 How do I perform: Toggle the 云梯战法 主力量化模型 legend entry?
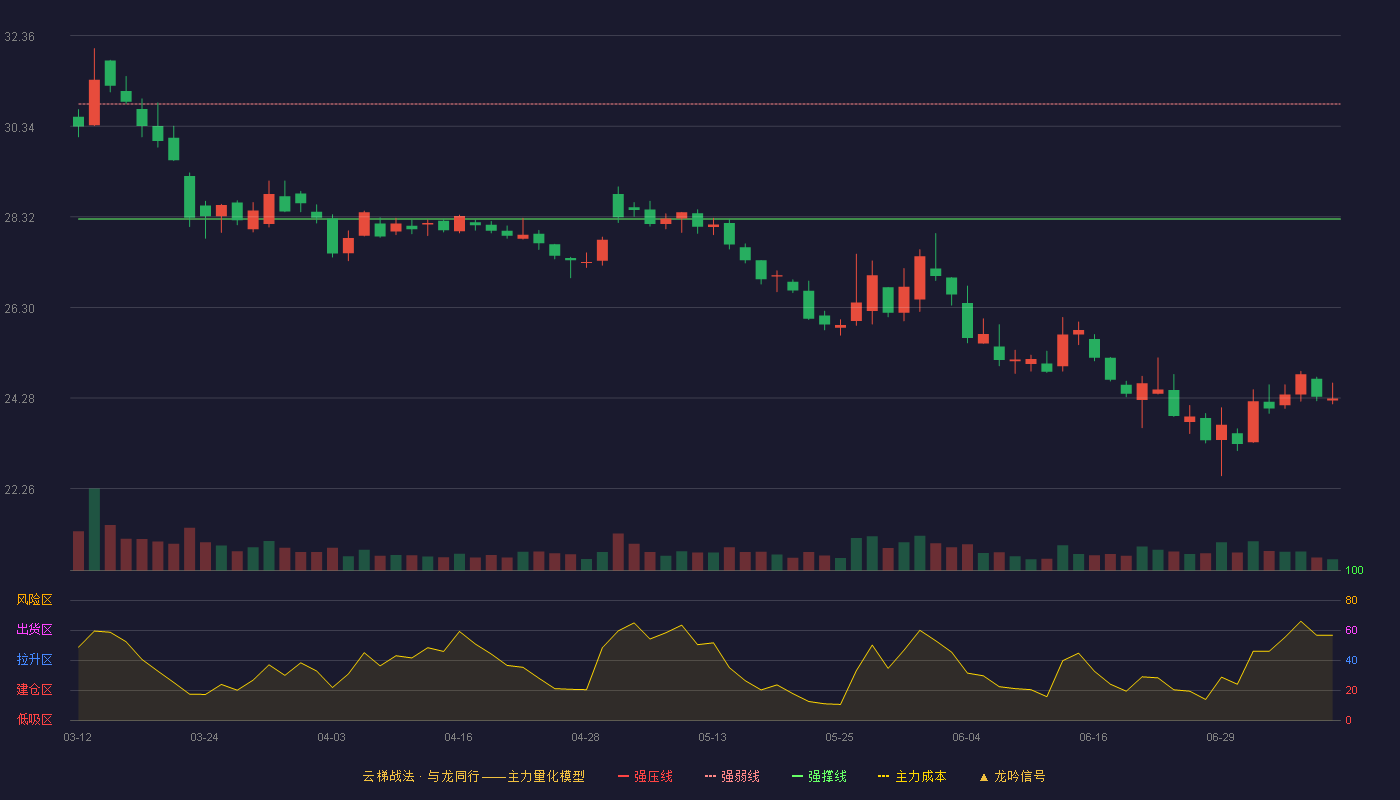click(473, 776)
